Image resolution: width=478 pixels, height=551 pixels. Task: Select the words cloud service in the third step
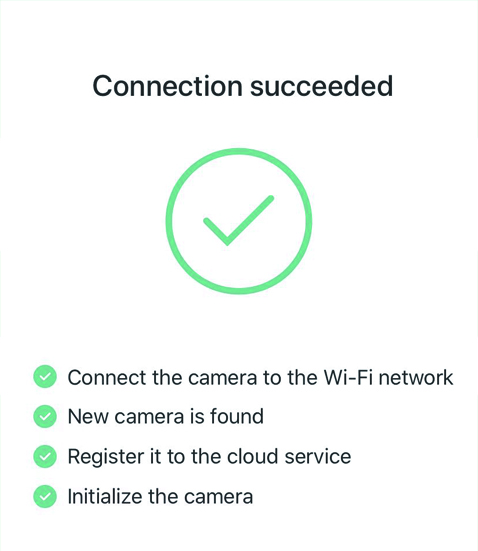[289, 456]
